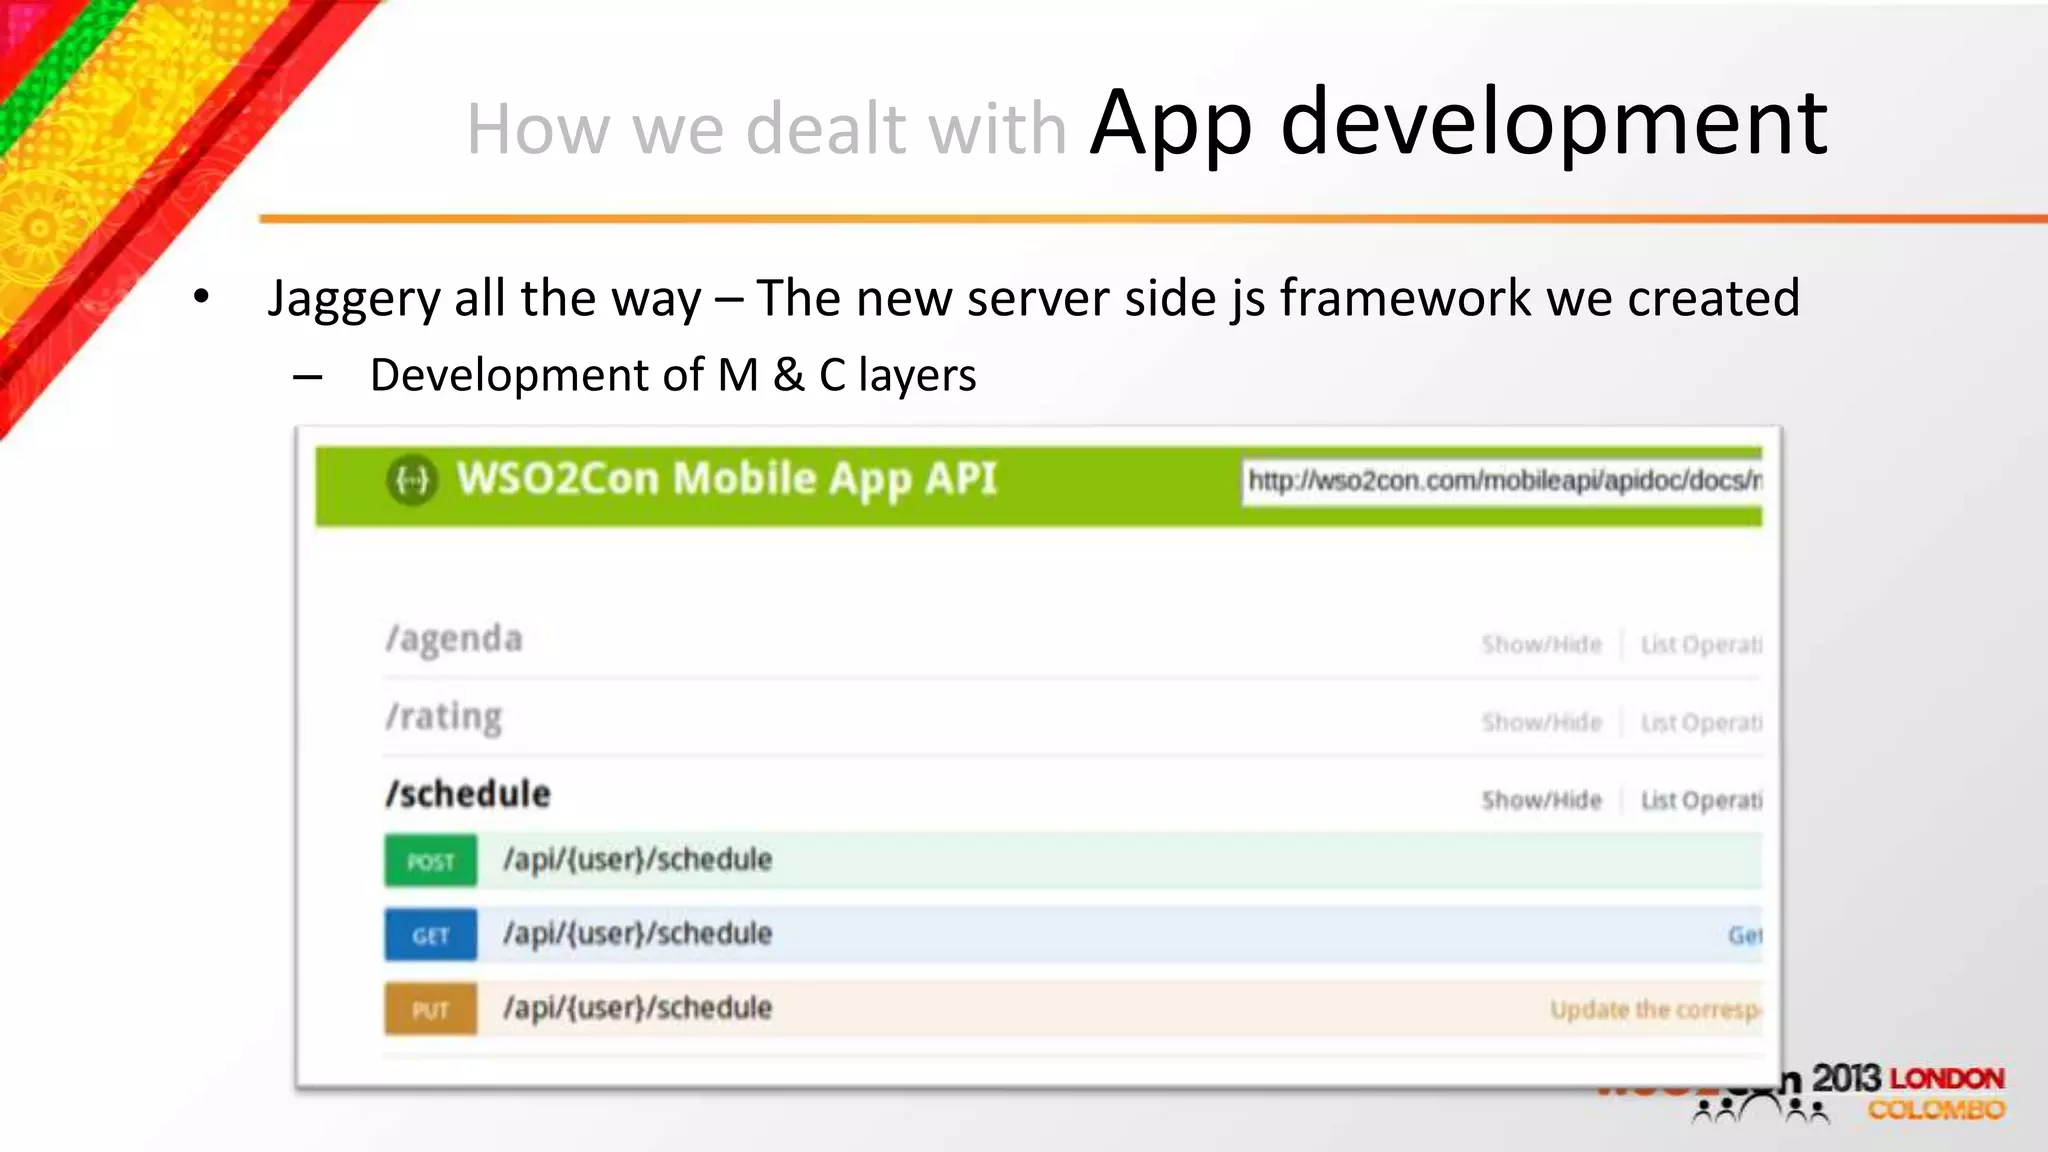The height and width of the screenshot is (1152, 2048).
Task: Click the orange PUT method badge
Action: click(431, 1009)
